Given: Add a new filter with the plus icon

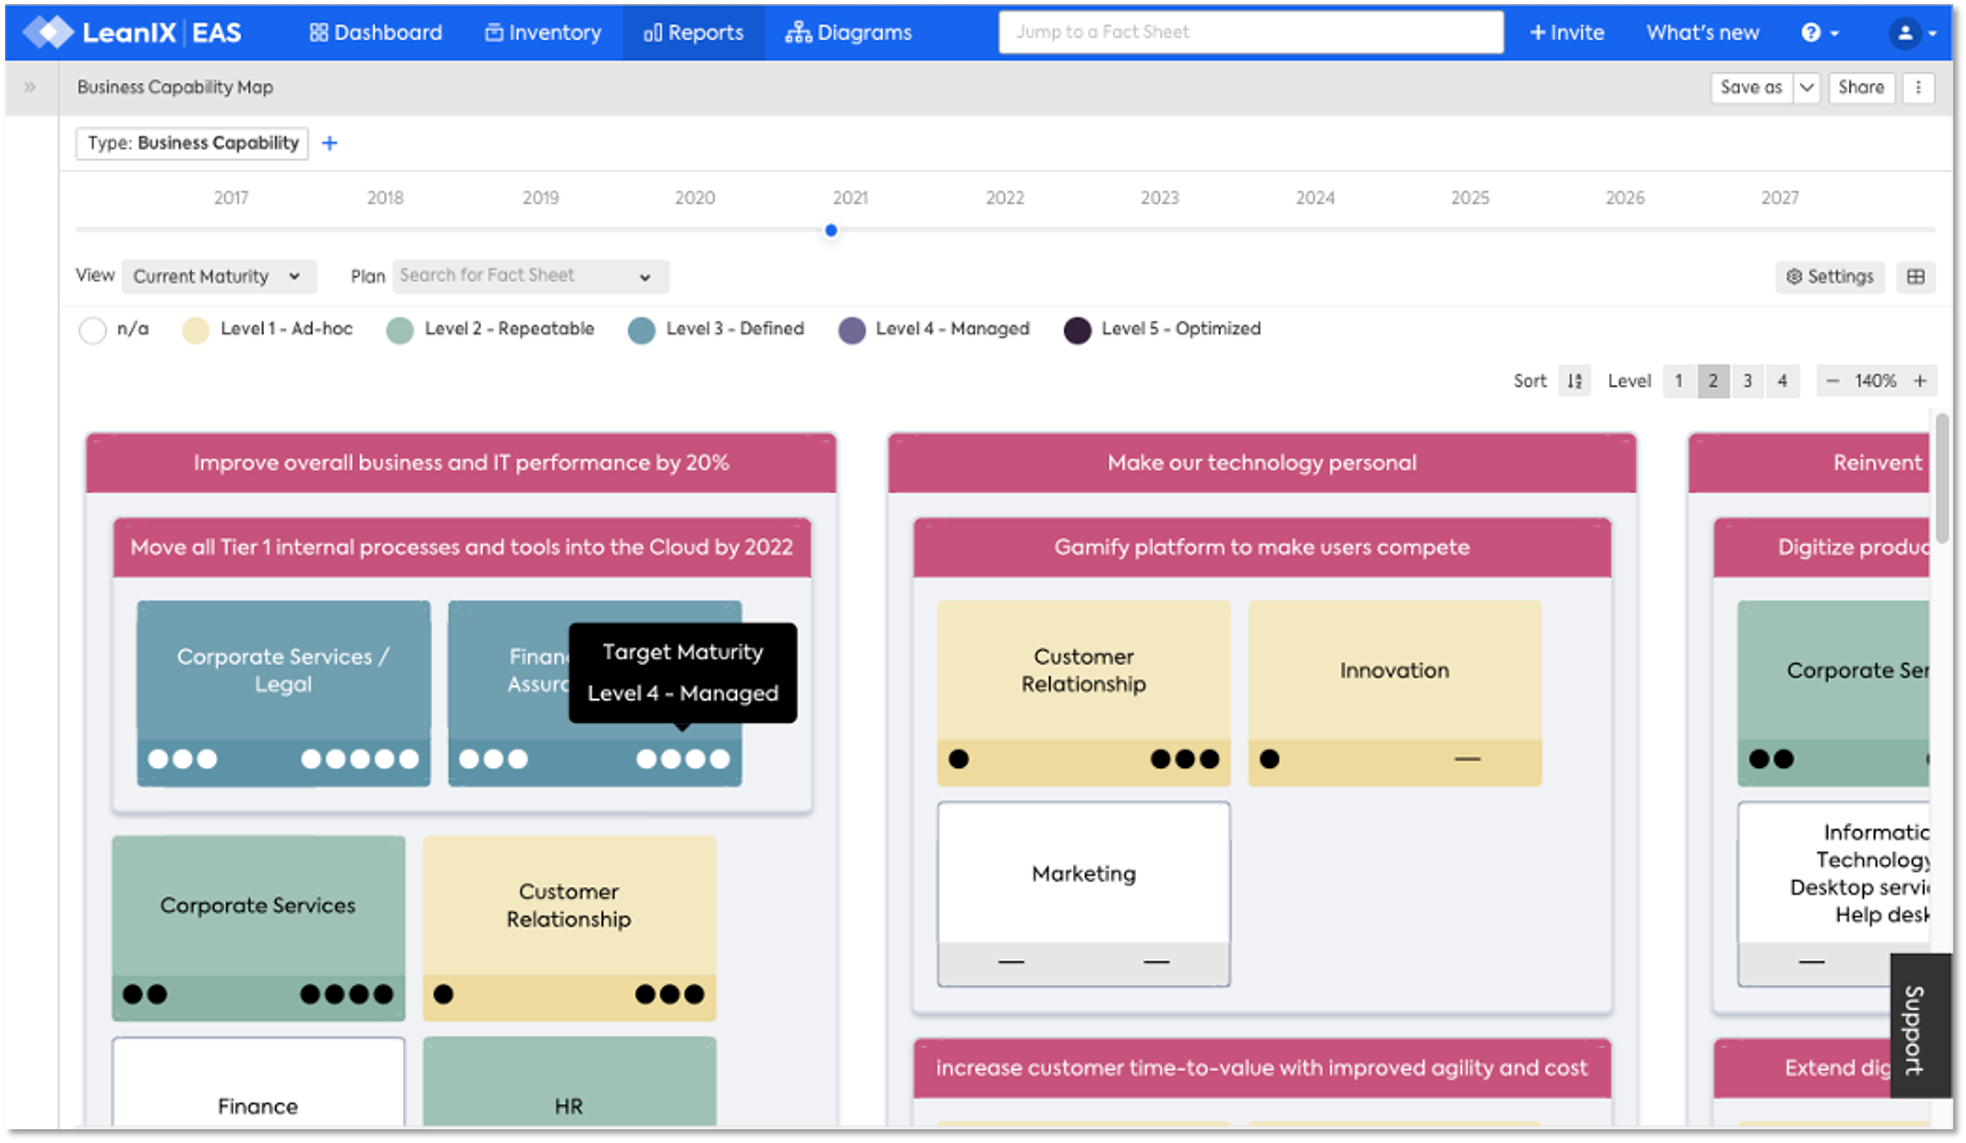Looking at the screenshot, I should 329,143.
